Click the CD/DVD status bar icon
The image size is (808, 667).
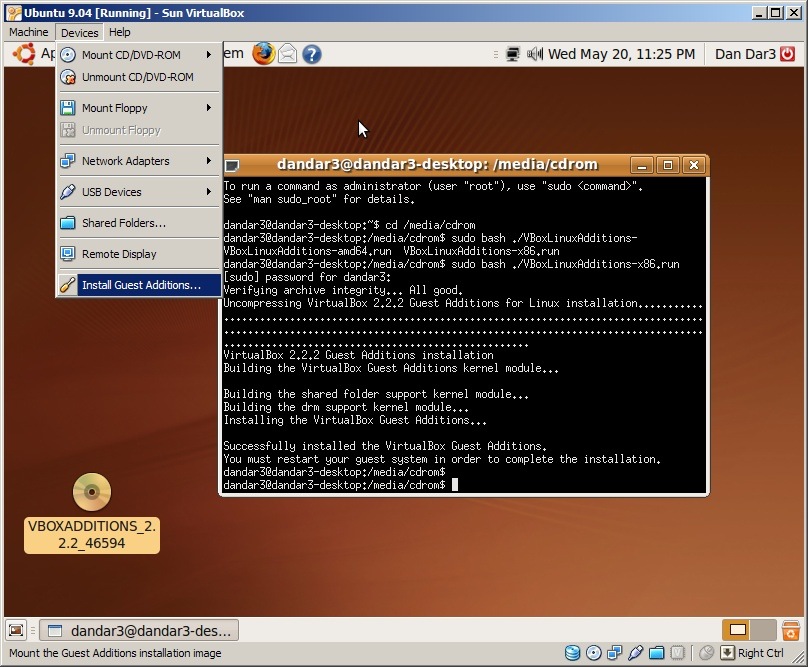(x=593, y=653)
